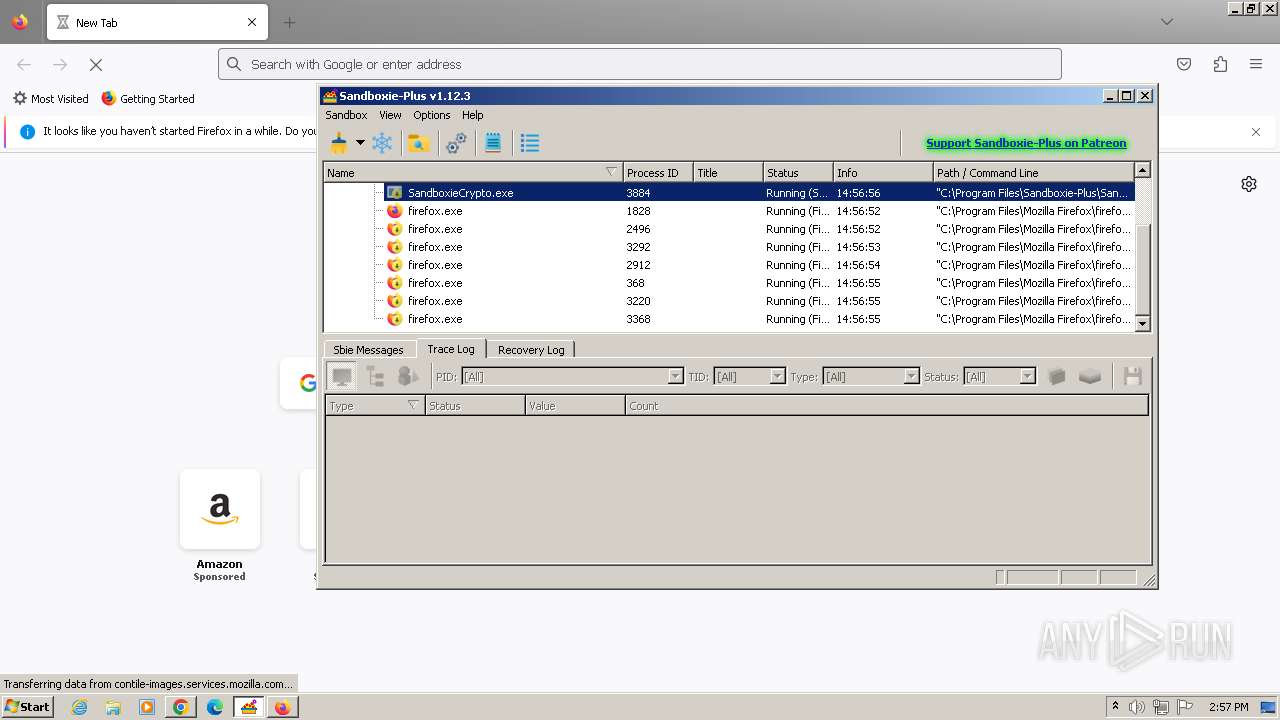Click the first grey box trace icon

point(1057,377)
